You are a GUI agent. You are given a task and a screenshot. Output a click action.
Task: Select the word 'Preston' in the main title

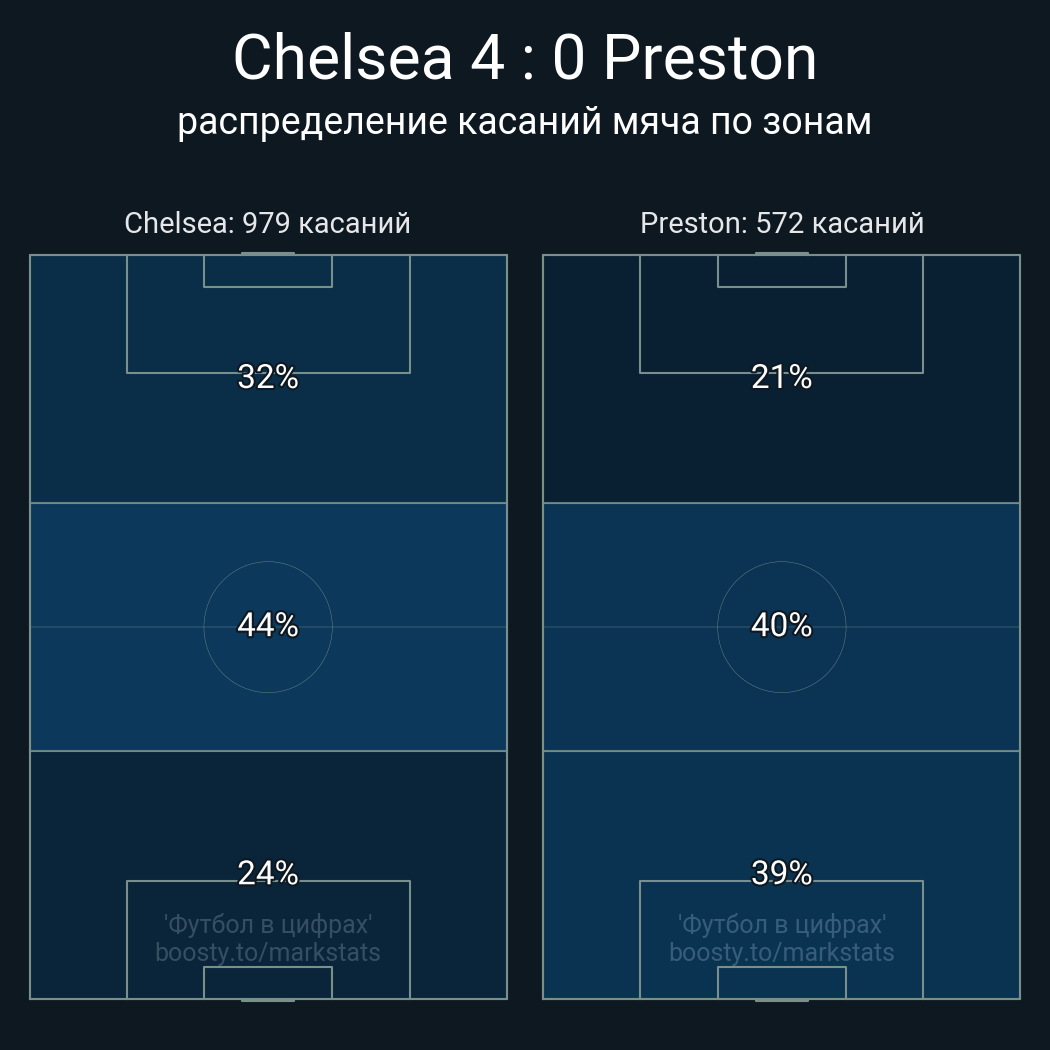pyautogui.click(x=710, y=58)
